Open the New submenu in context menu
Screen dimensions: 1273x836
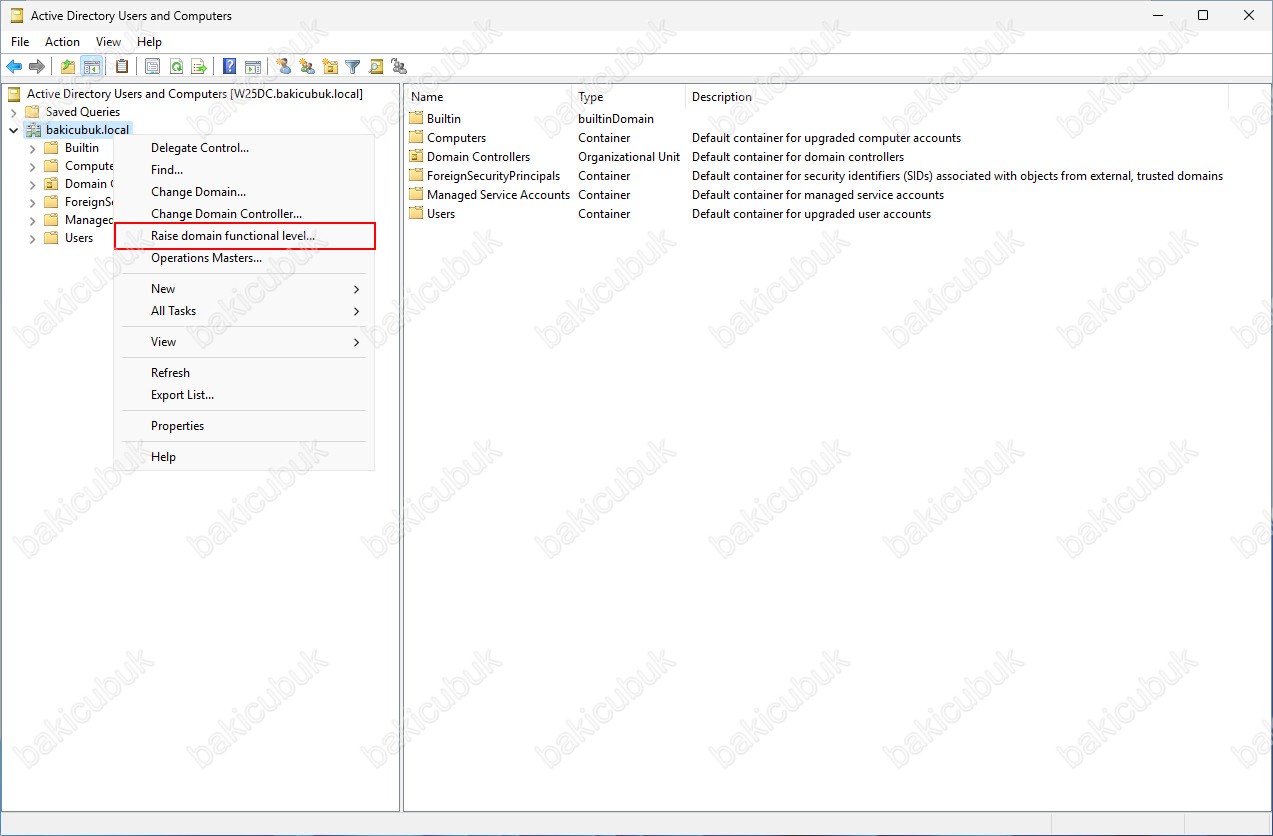click(244, 289)
